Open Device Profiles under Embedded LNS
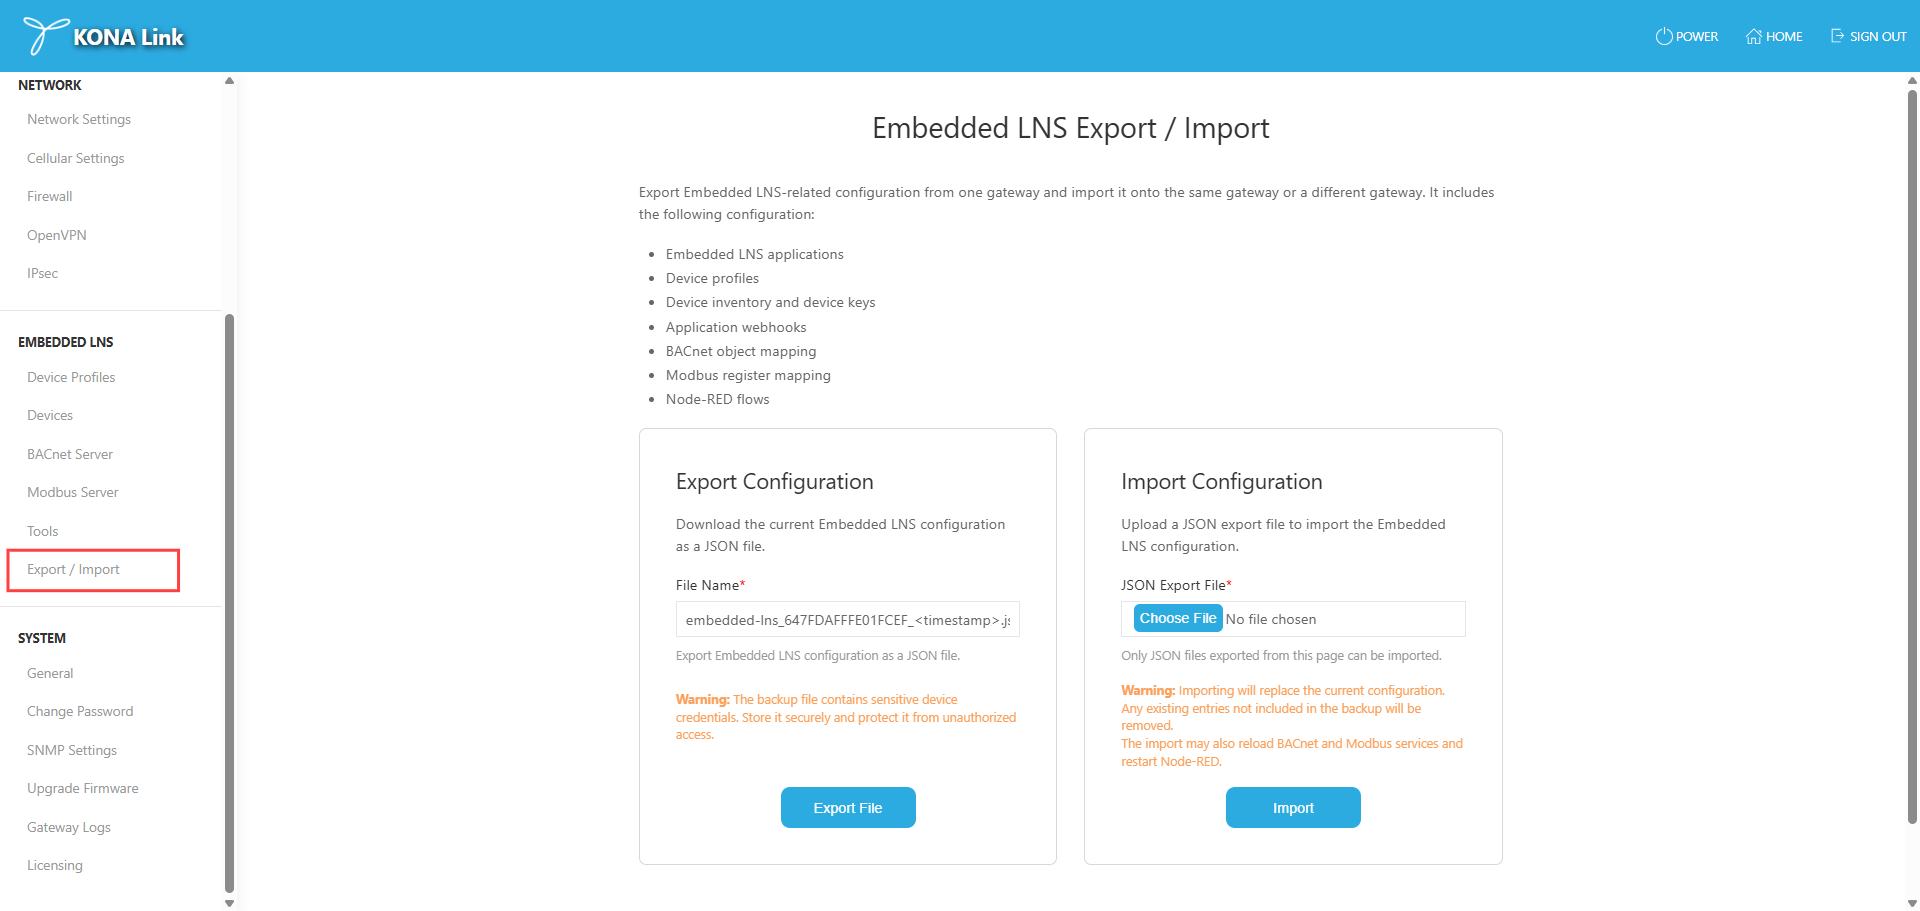Viewport: 1920px width, 911px height. 71,377
